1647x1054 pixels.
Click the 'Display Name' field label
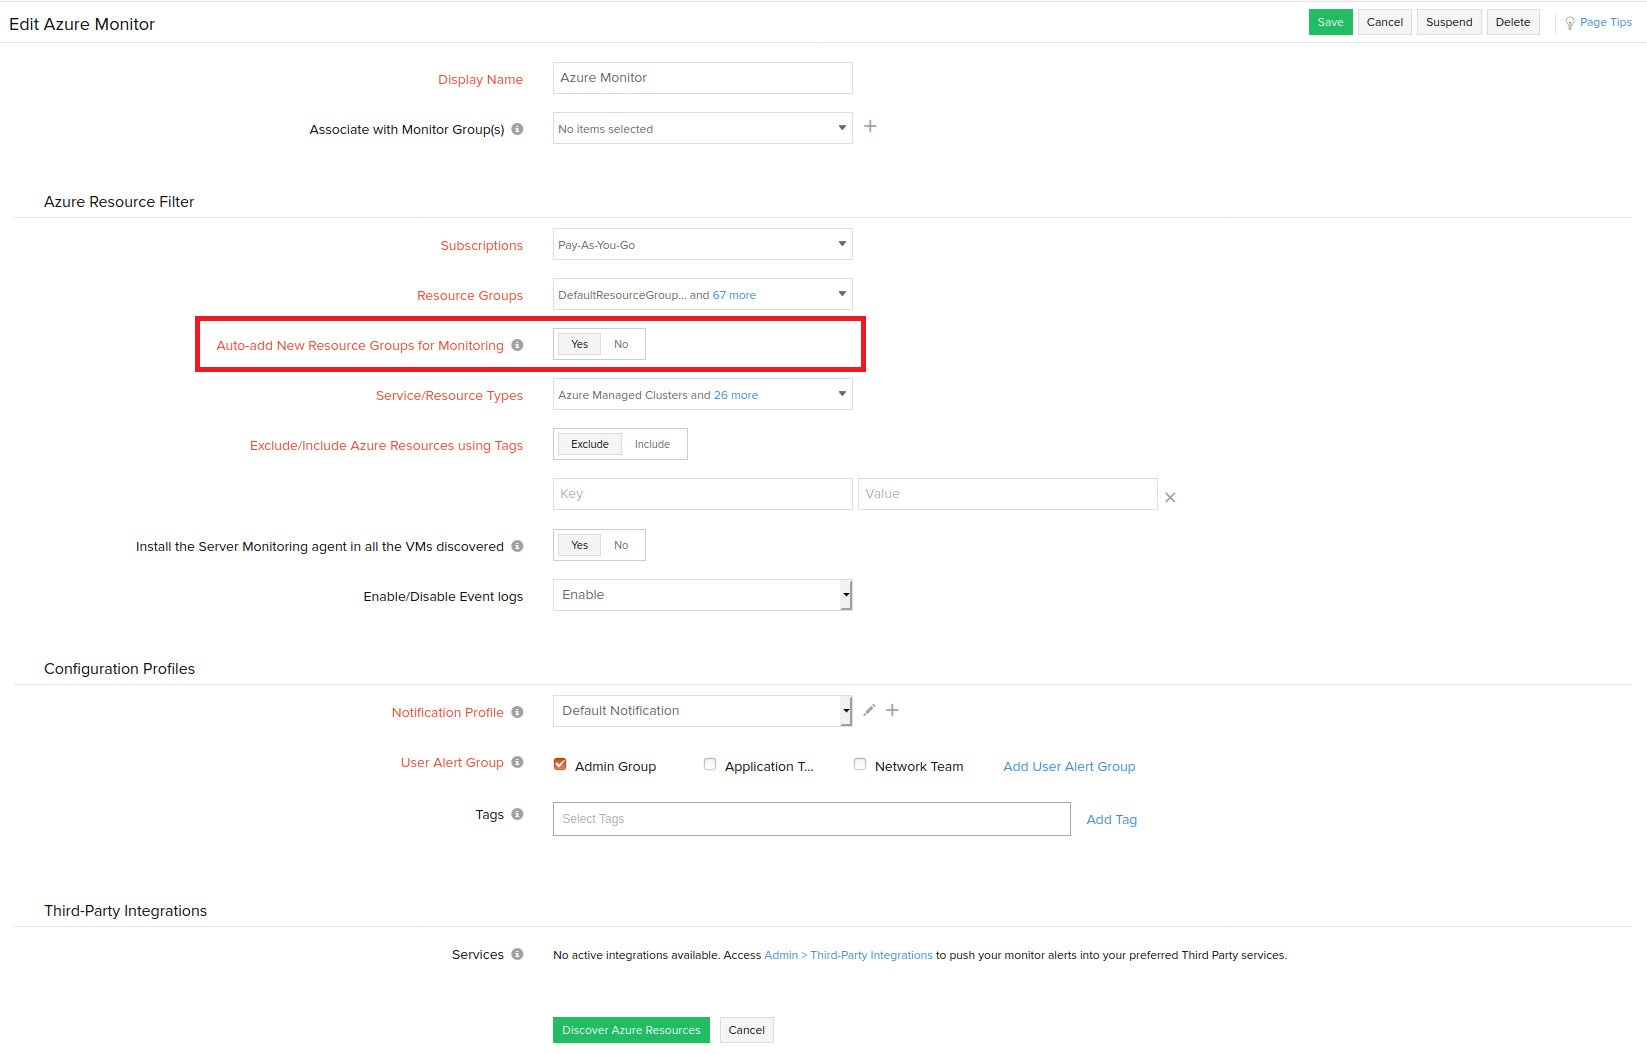pyautogui.click(x=480, y=79)
